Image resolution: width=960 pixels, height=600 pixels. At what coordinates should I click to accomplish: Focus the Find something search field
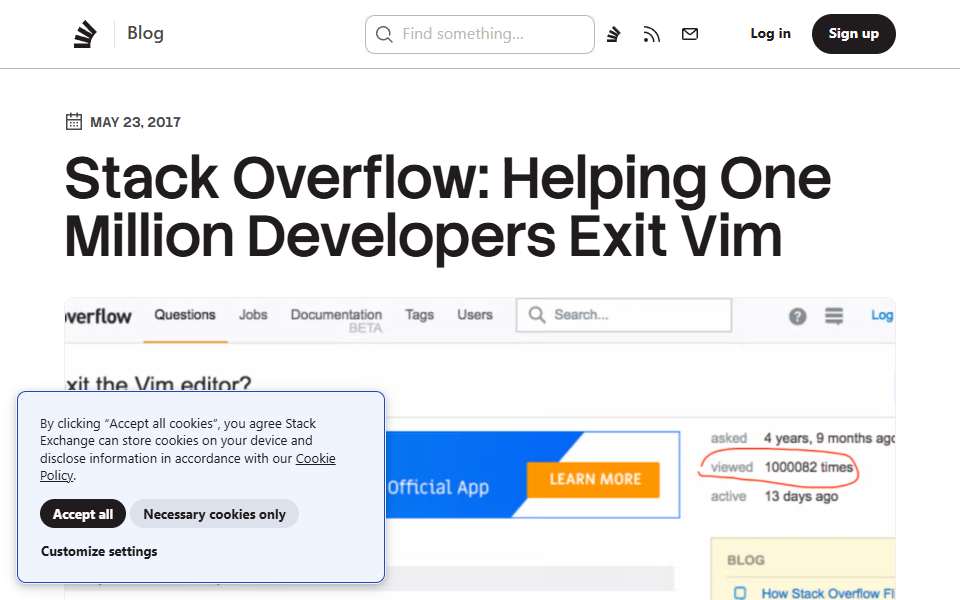pos(479,34)
